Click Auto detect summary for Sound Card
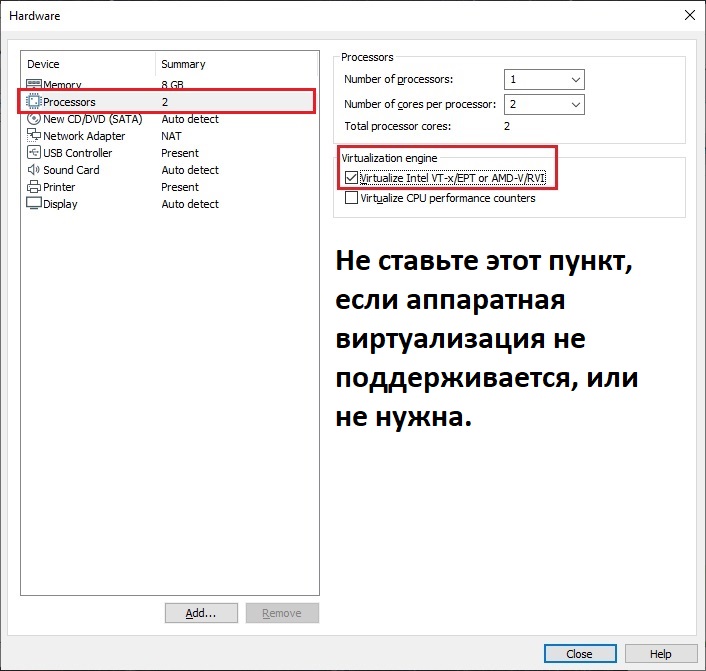Viewport: 706px width, 671px height. pos(190,170)
